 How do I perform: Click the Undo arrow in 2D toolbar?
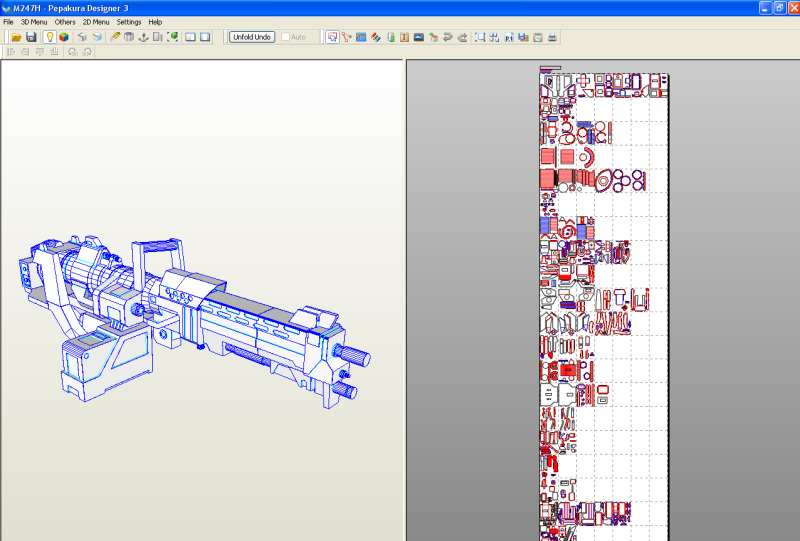pyautogui.click(x=448, y=37)
